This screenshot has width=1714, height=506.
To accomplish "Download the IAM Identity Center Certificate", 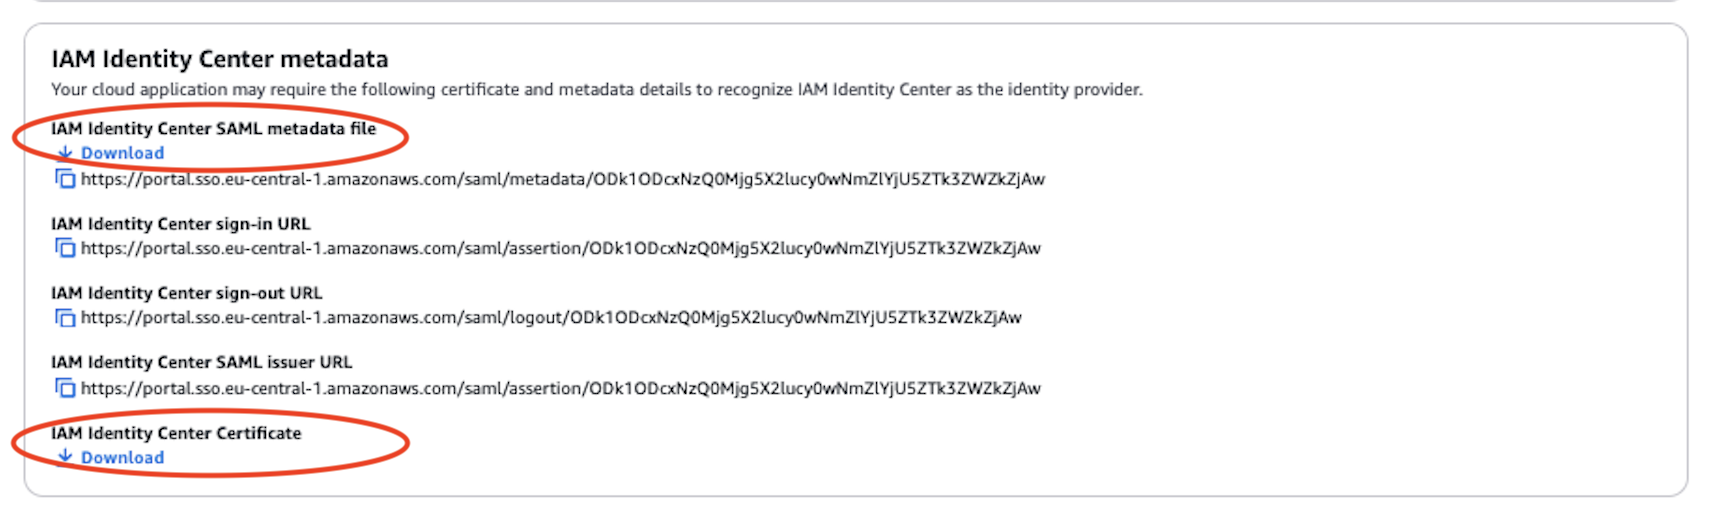I will [122, 458].
